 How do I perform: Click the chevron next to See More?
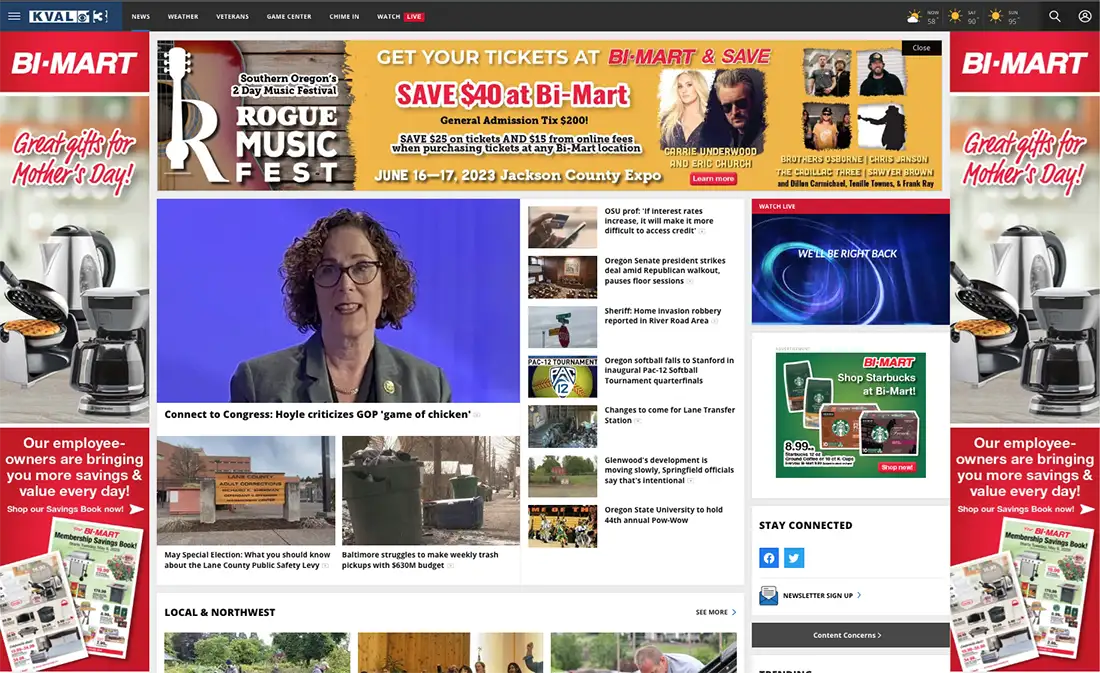[734, 613]
